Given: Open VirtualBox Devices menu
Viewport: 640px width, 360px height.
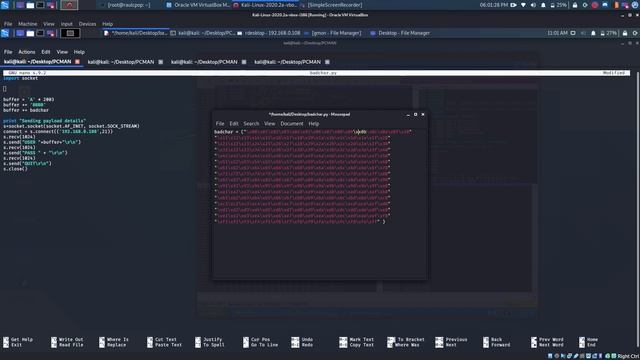Looking at the screenshot, I should [x=87, y=24].
